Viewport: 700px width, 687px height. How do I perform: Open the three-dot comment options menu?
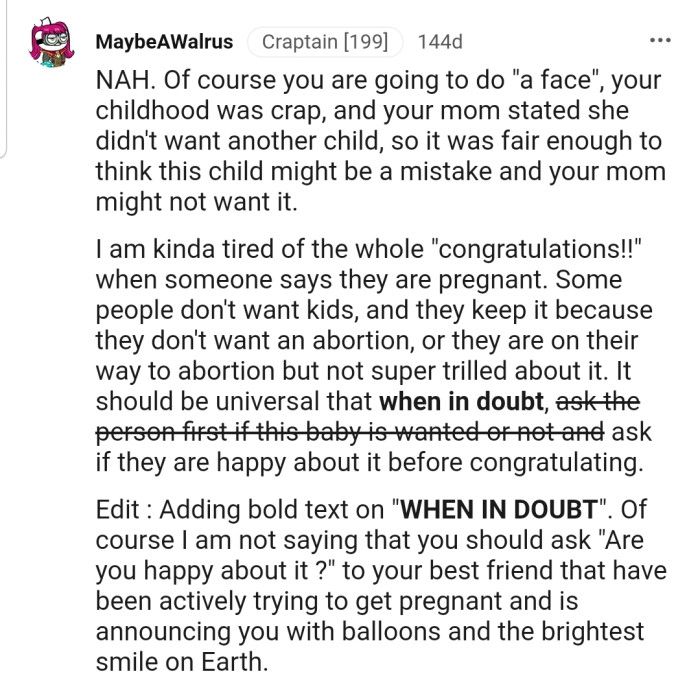[x=660, y=42]
